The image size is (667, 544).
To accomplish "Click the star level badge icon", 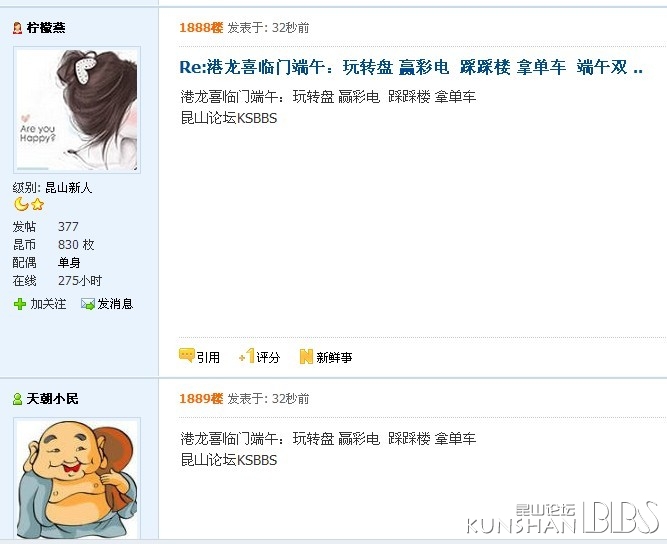I will (37, 204).
